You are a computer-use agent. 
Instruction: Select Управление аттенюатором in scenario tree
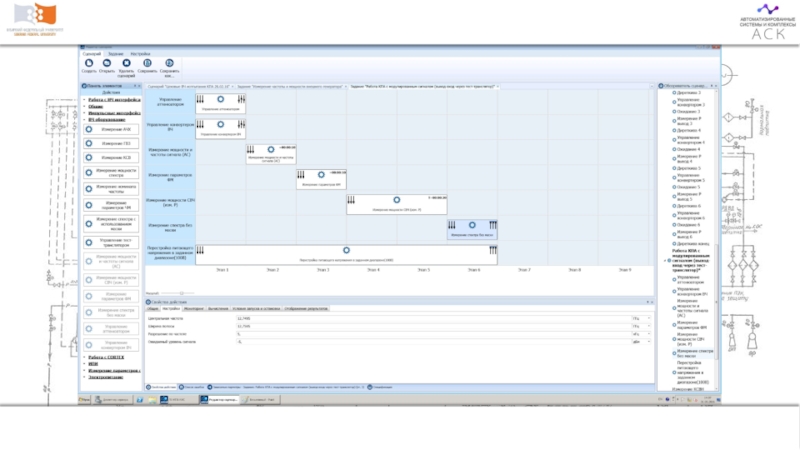point(690,280)
